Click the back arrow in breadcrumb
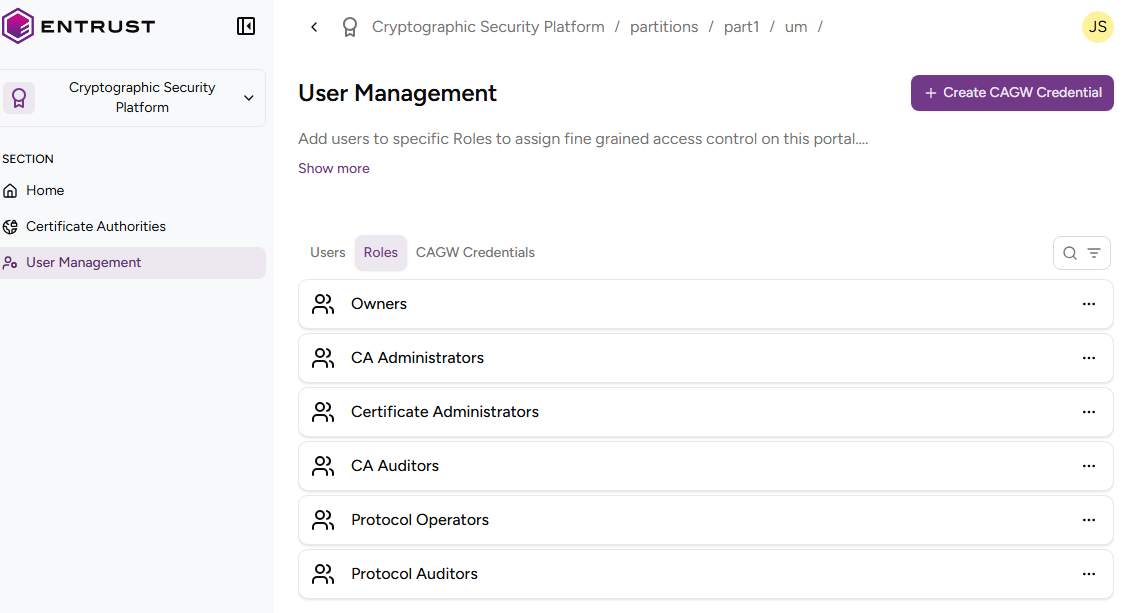 (314, 27)
